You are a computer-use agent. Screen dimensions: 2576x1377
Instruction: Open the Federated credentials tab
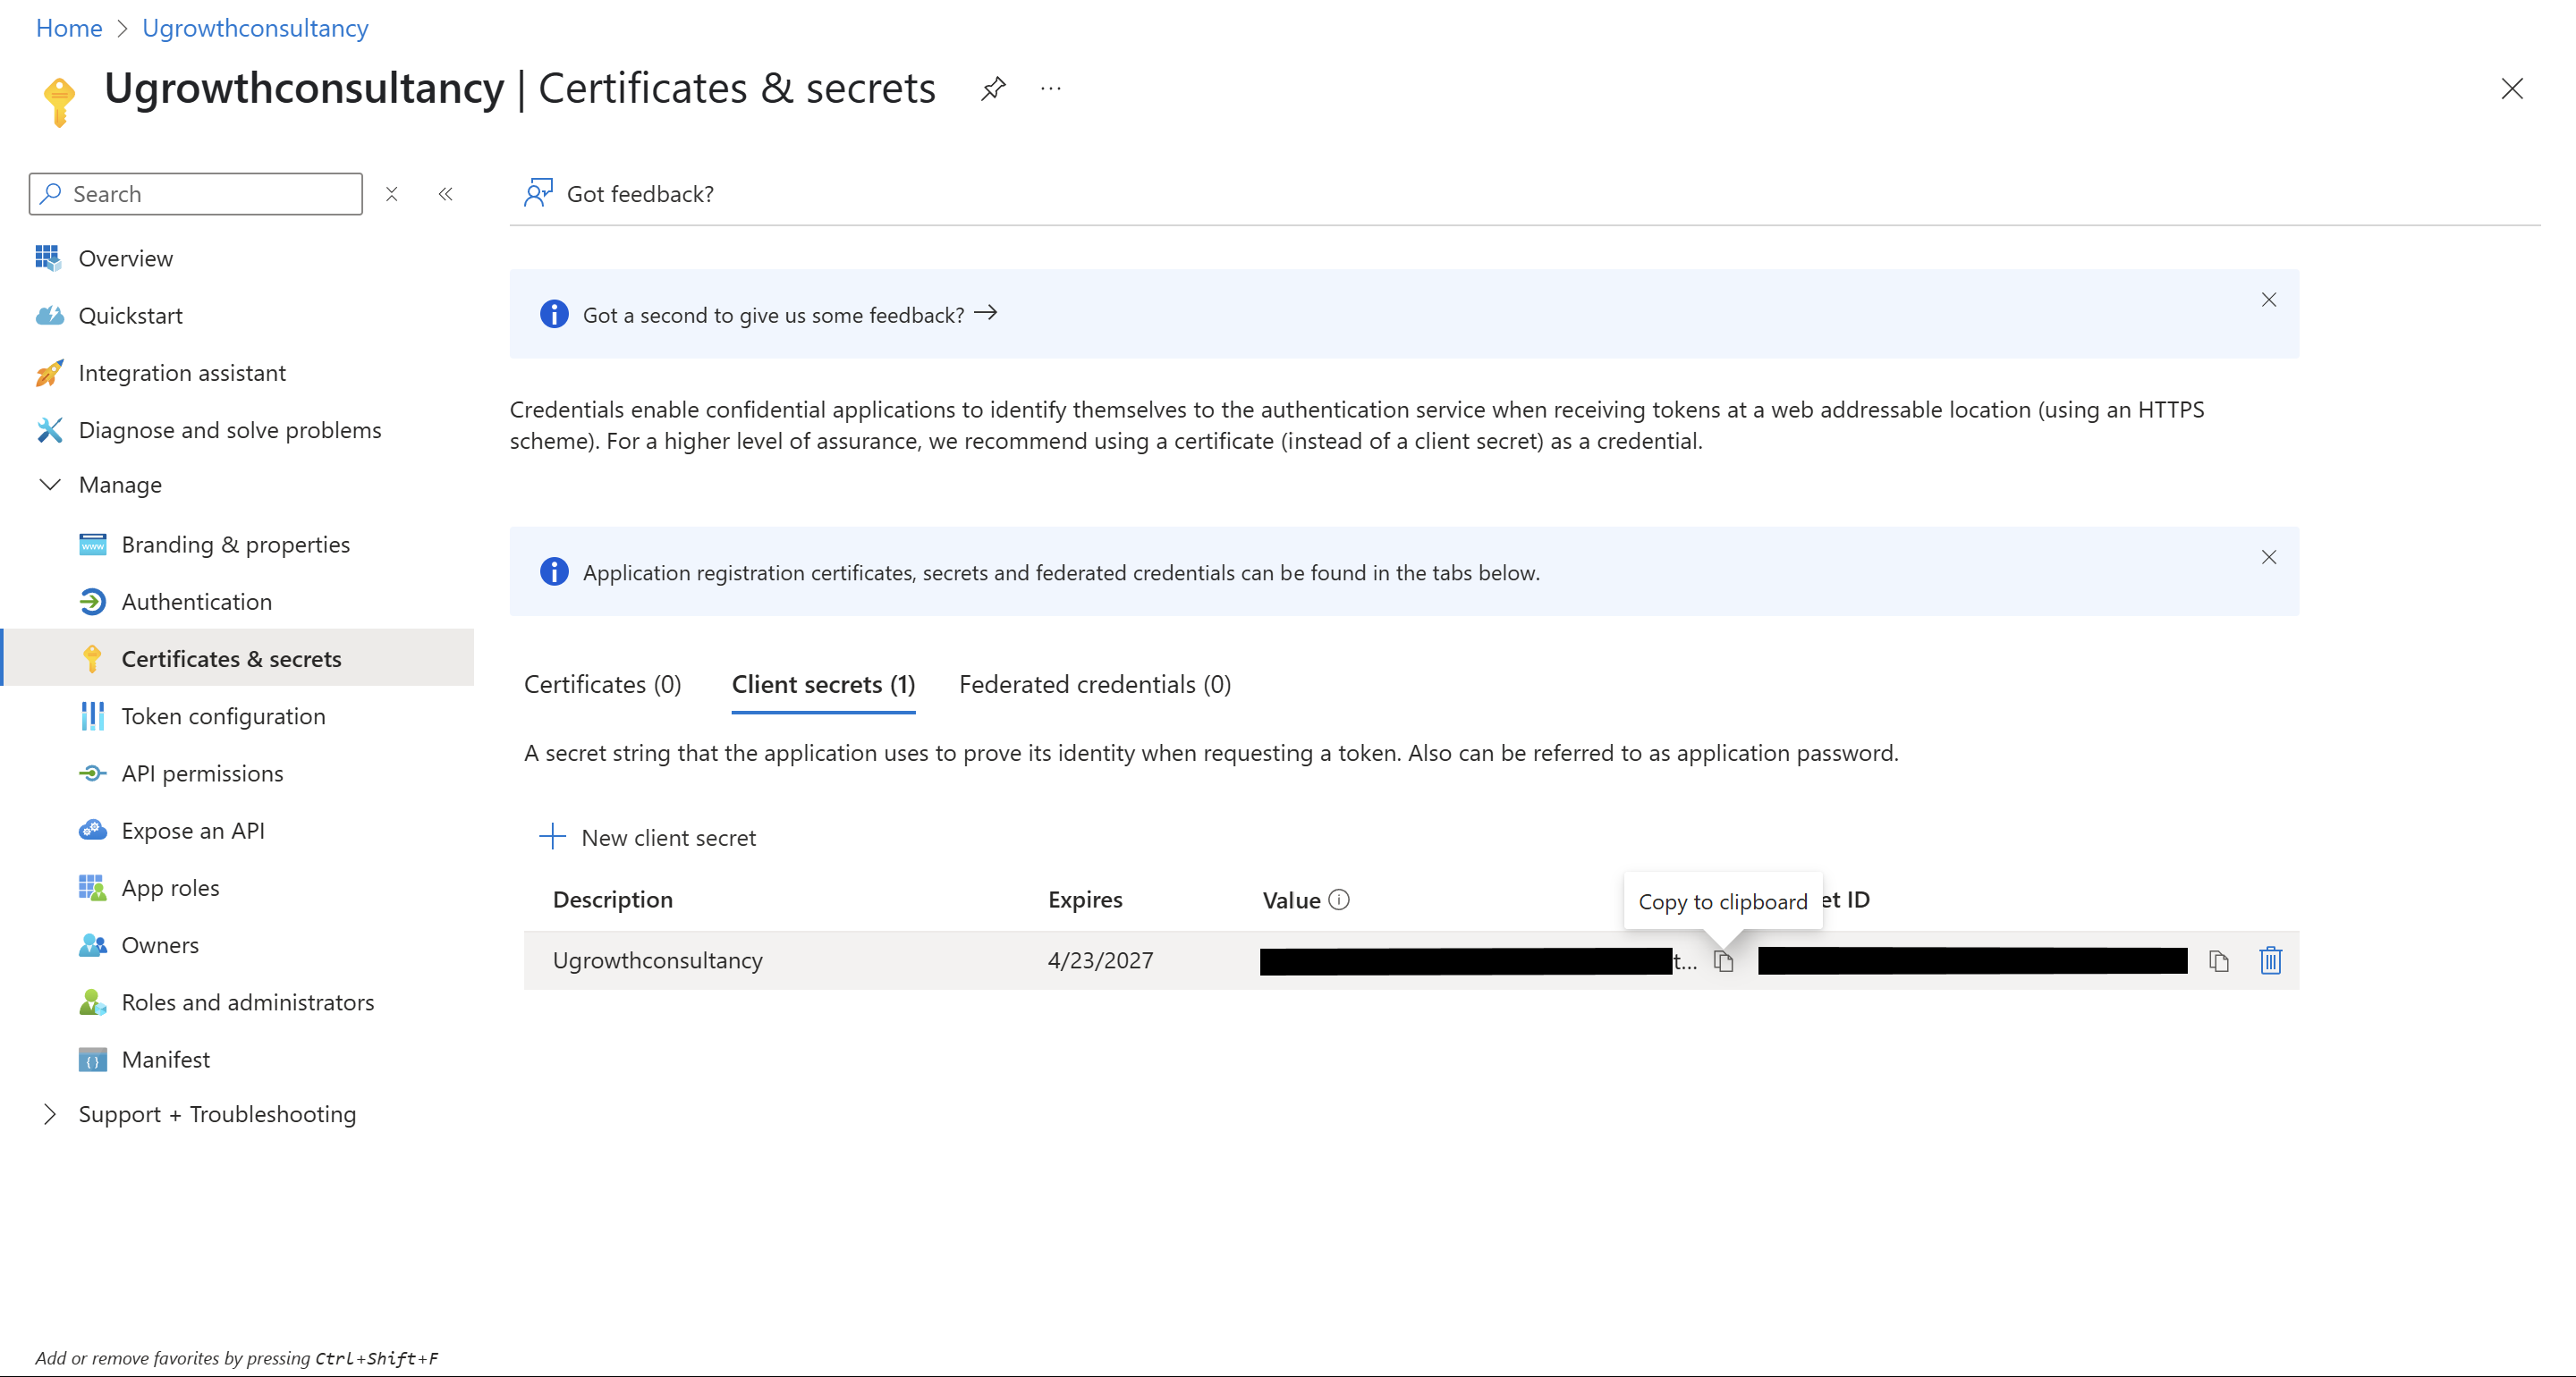[x=1094, y=684]
